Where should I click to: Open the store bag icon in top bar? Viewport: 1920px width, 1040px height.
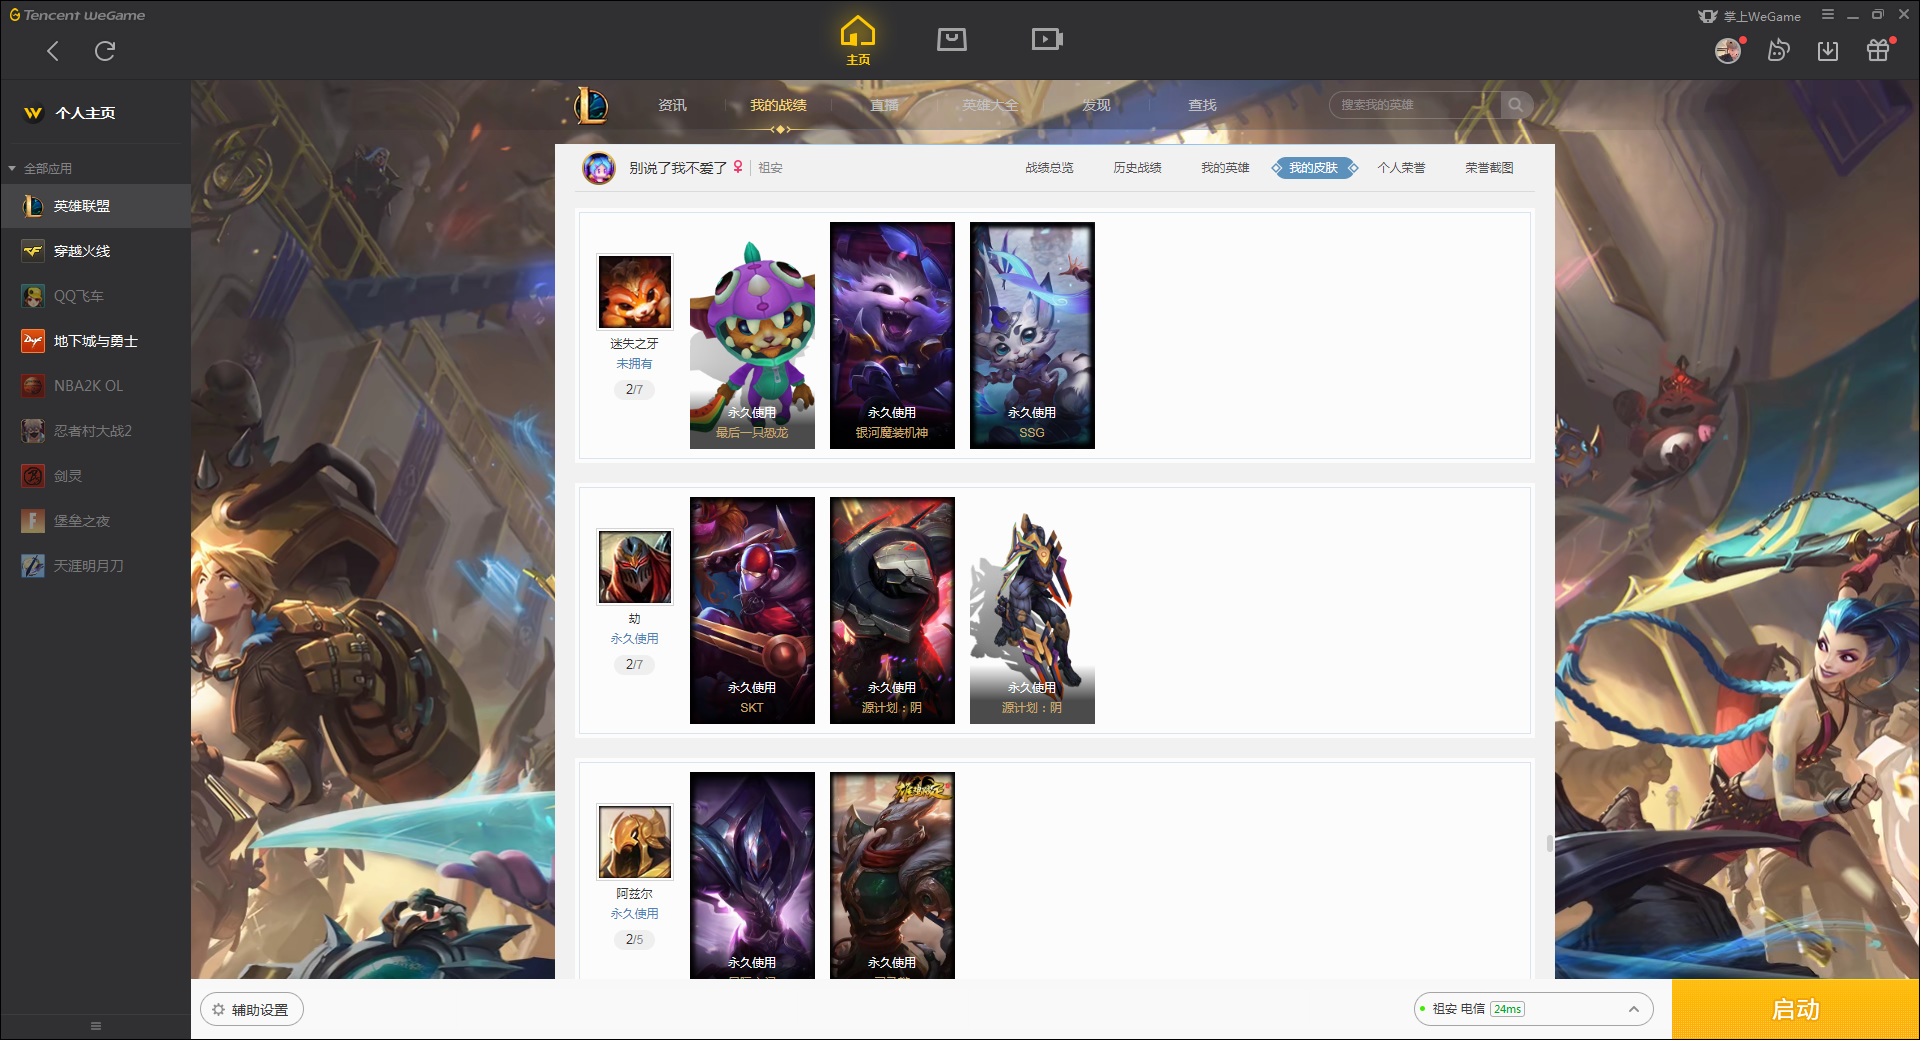(x=952, y=39)
